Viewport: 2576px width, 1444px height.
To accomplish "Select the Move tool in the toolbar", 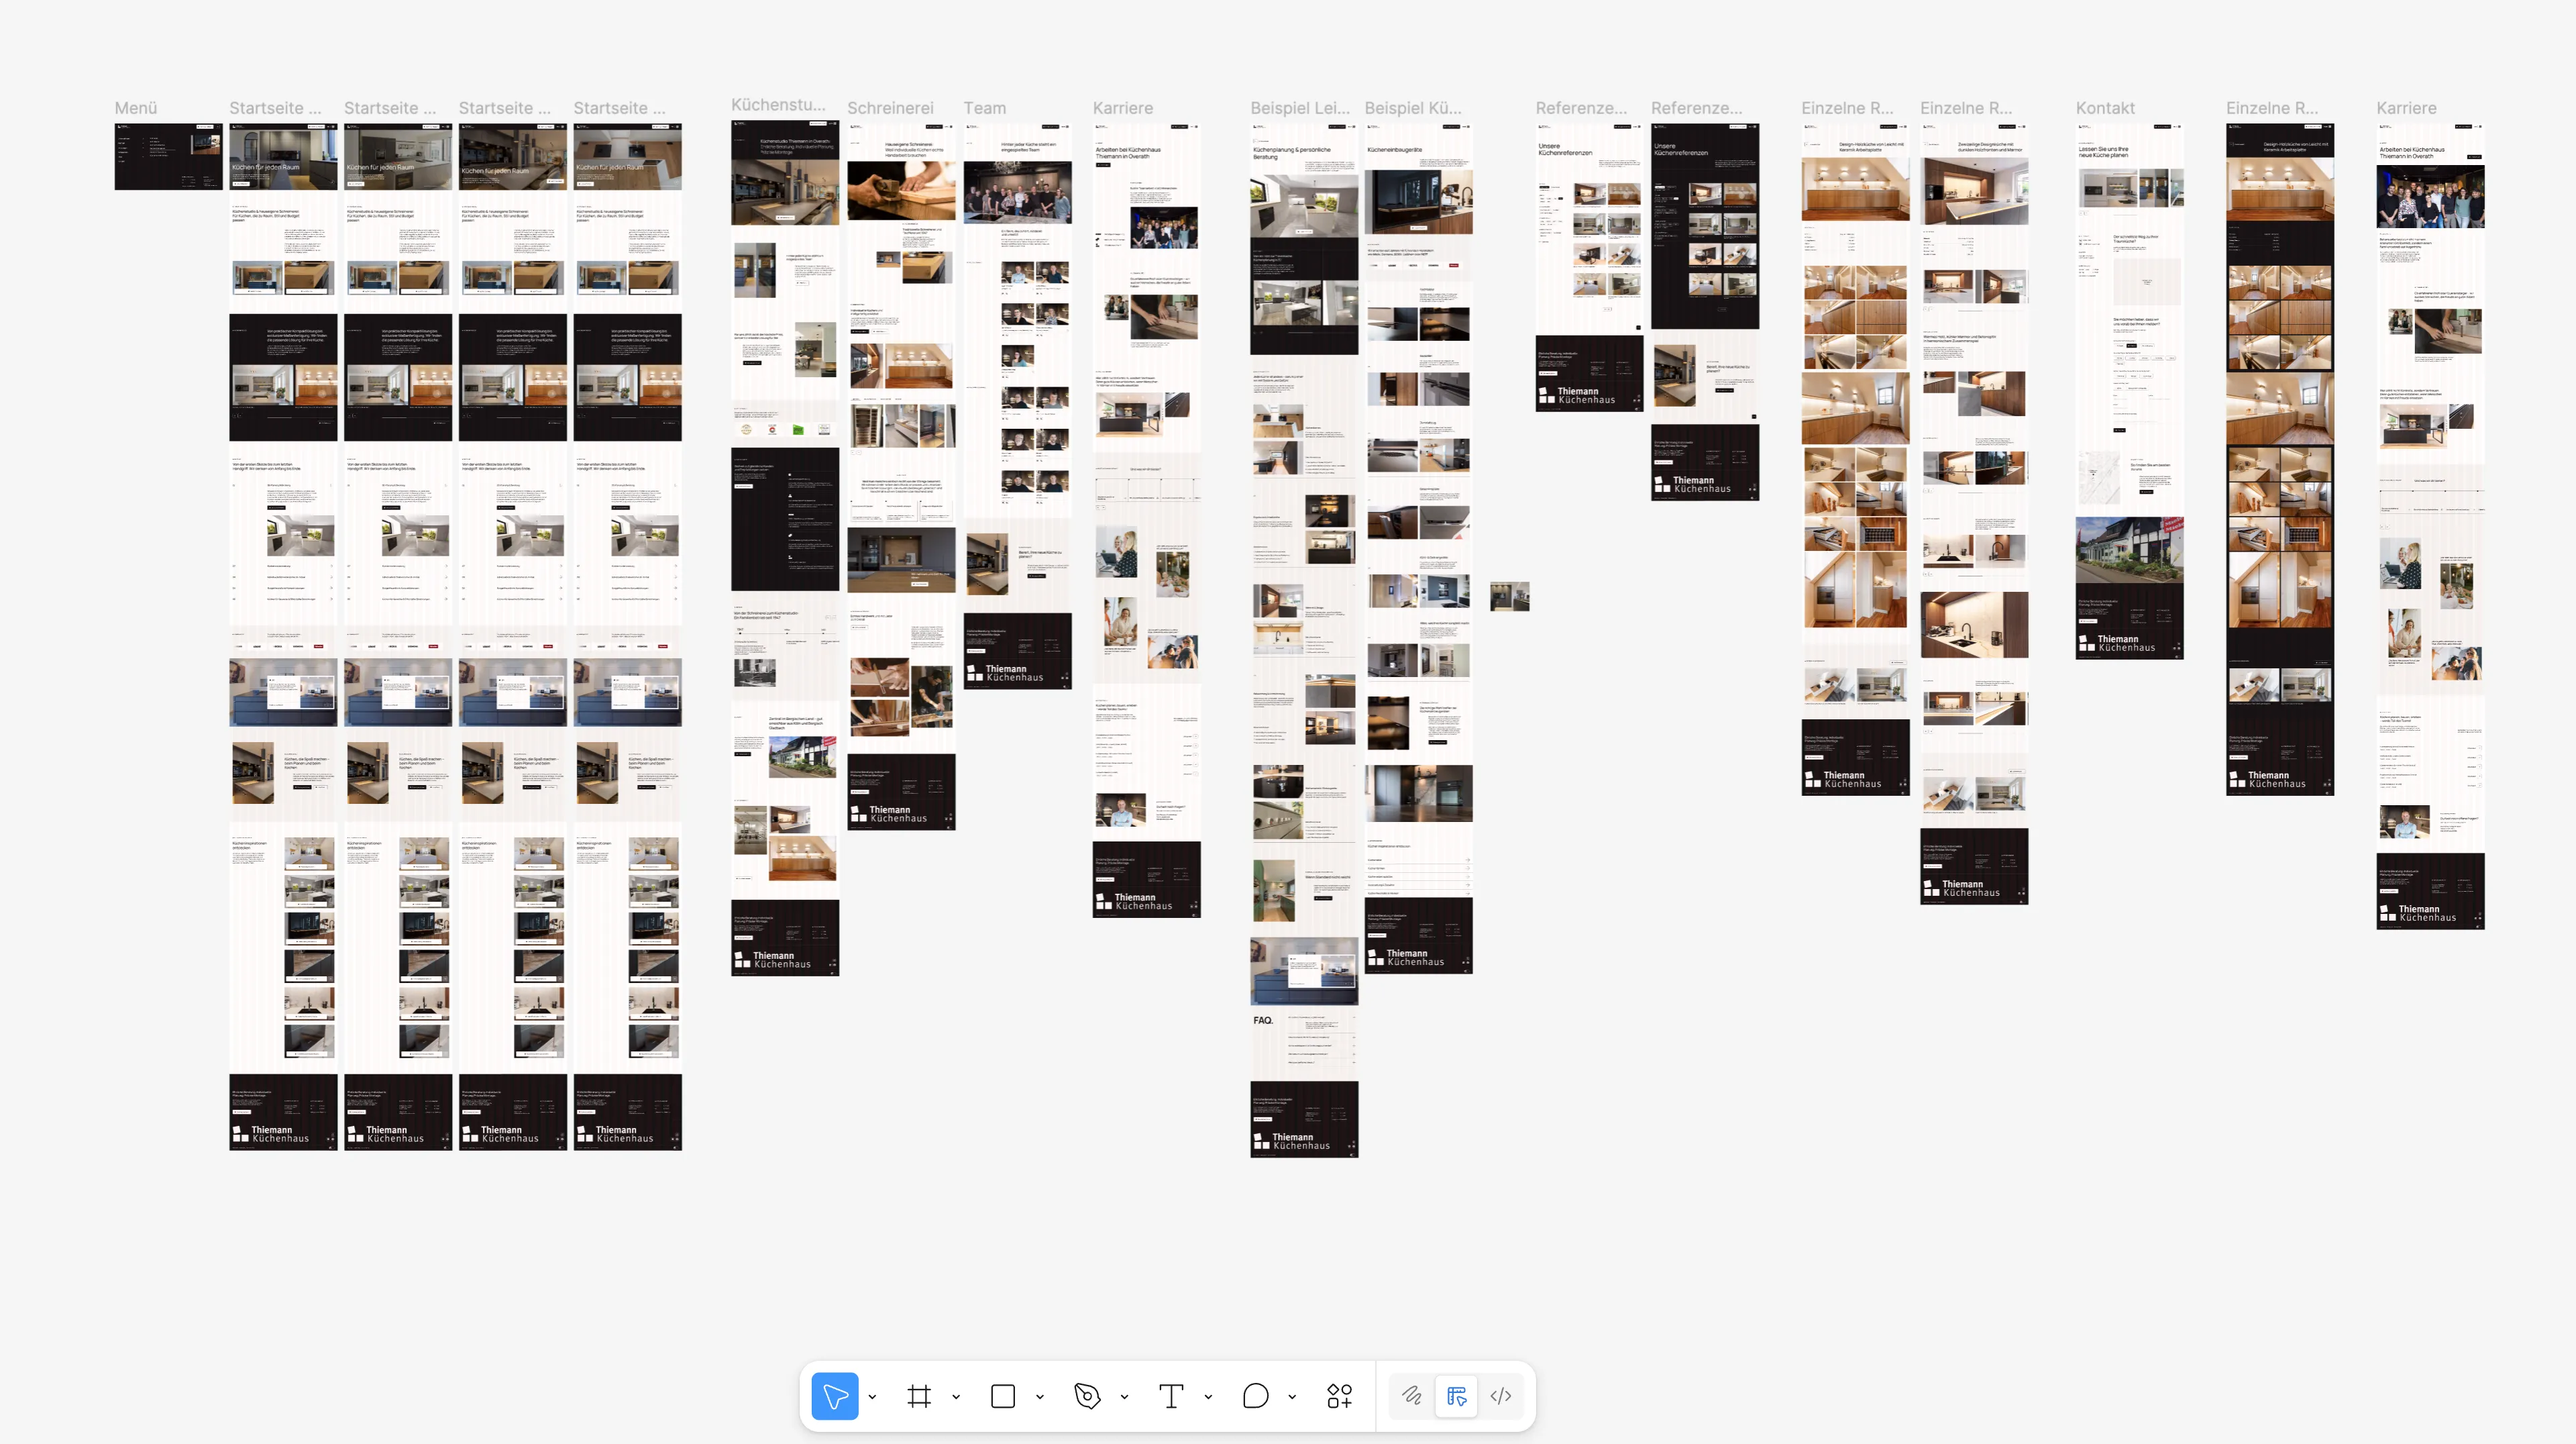I will point(834,1396).
